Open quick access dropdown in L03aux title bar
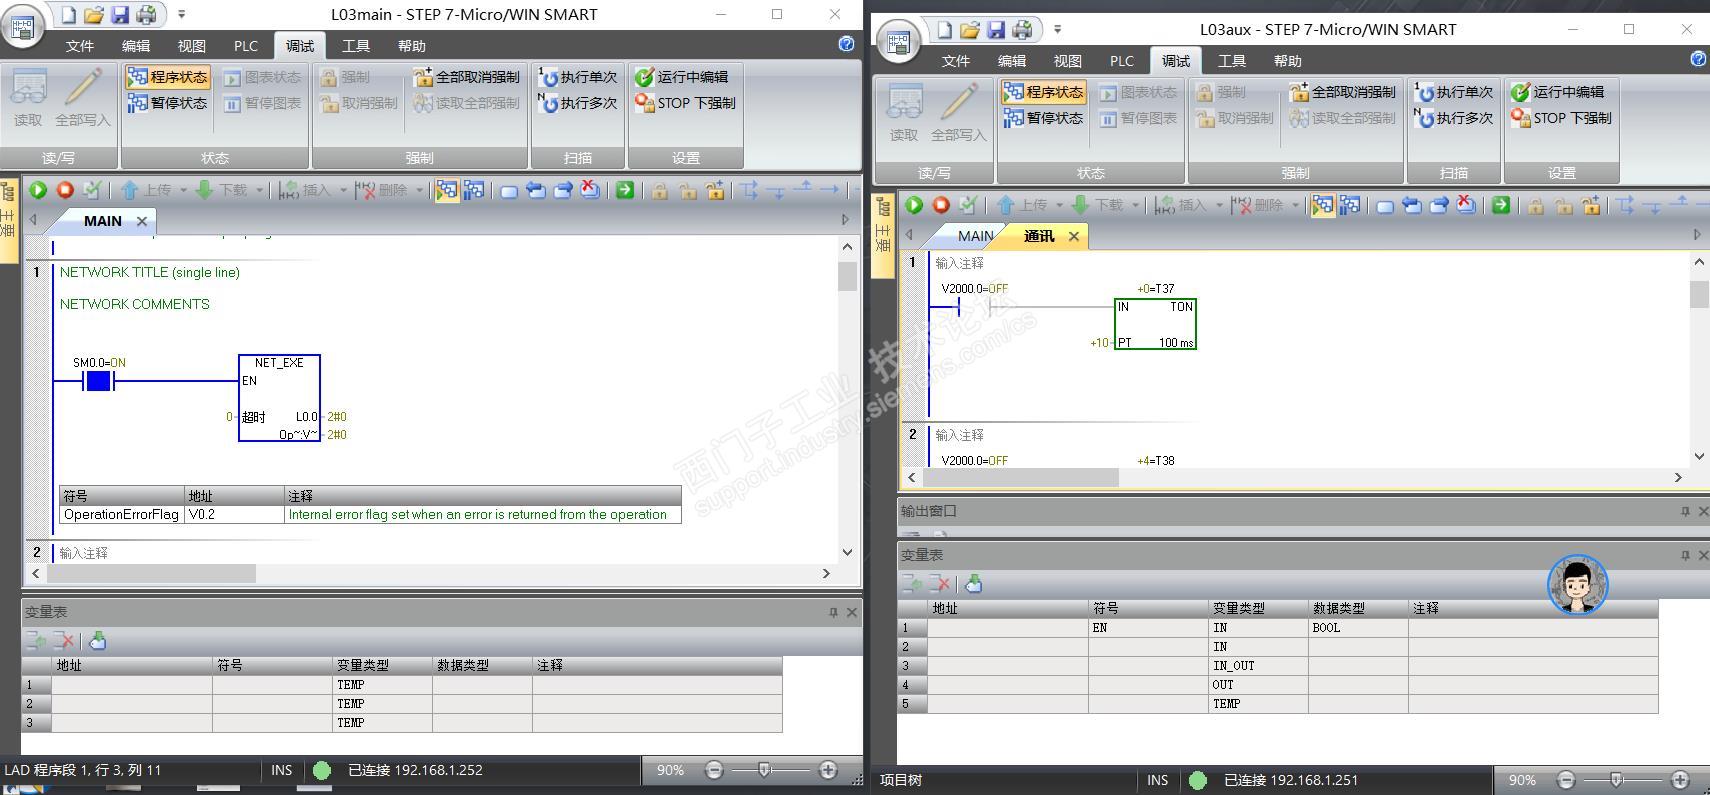The image size is (1710, 795). (x=1057, y=29)
